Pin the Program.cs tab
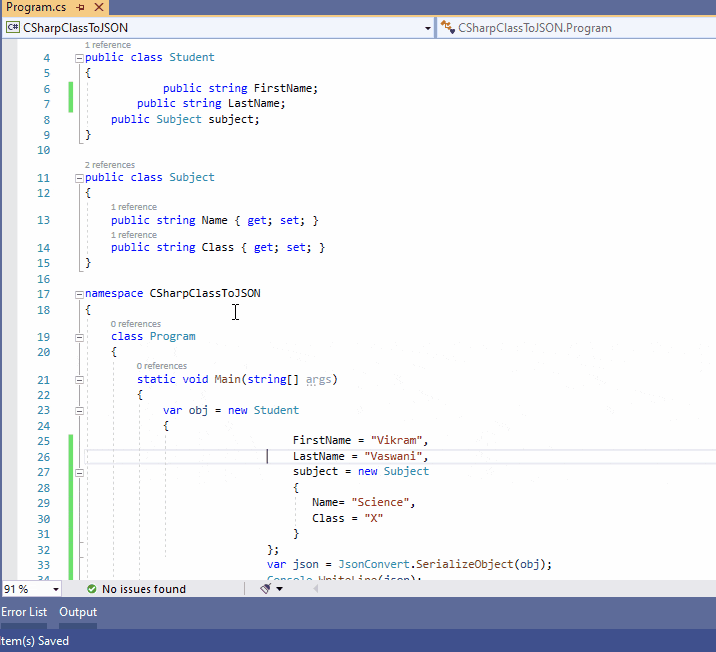Image resolution: width=716 pixels, height=652 pixels. click(x=81, y=7)
